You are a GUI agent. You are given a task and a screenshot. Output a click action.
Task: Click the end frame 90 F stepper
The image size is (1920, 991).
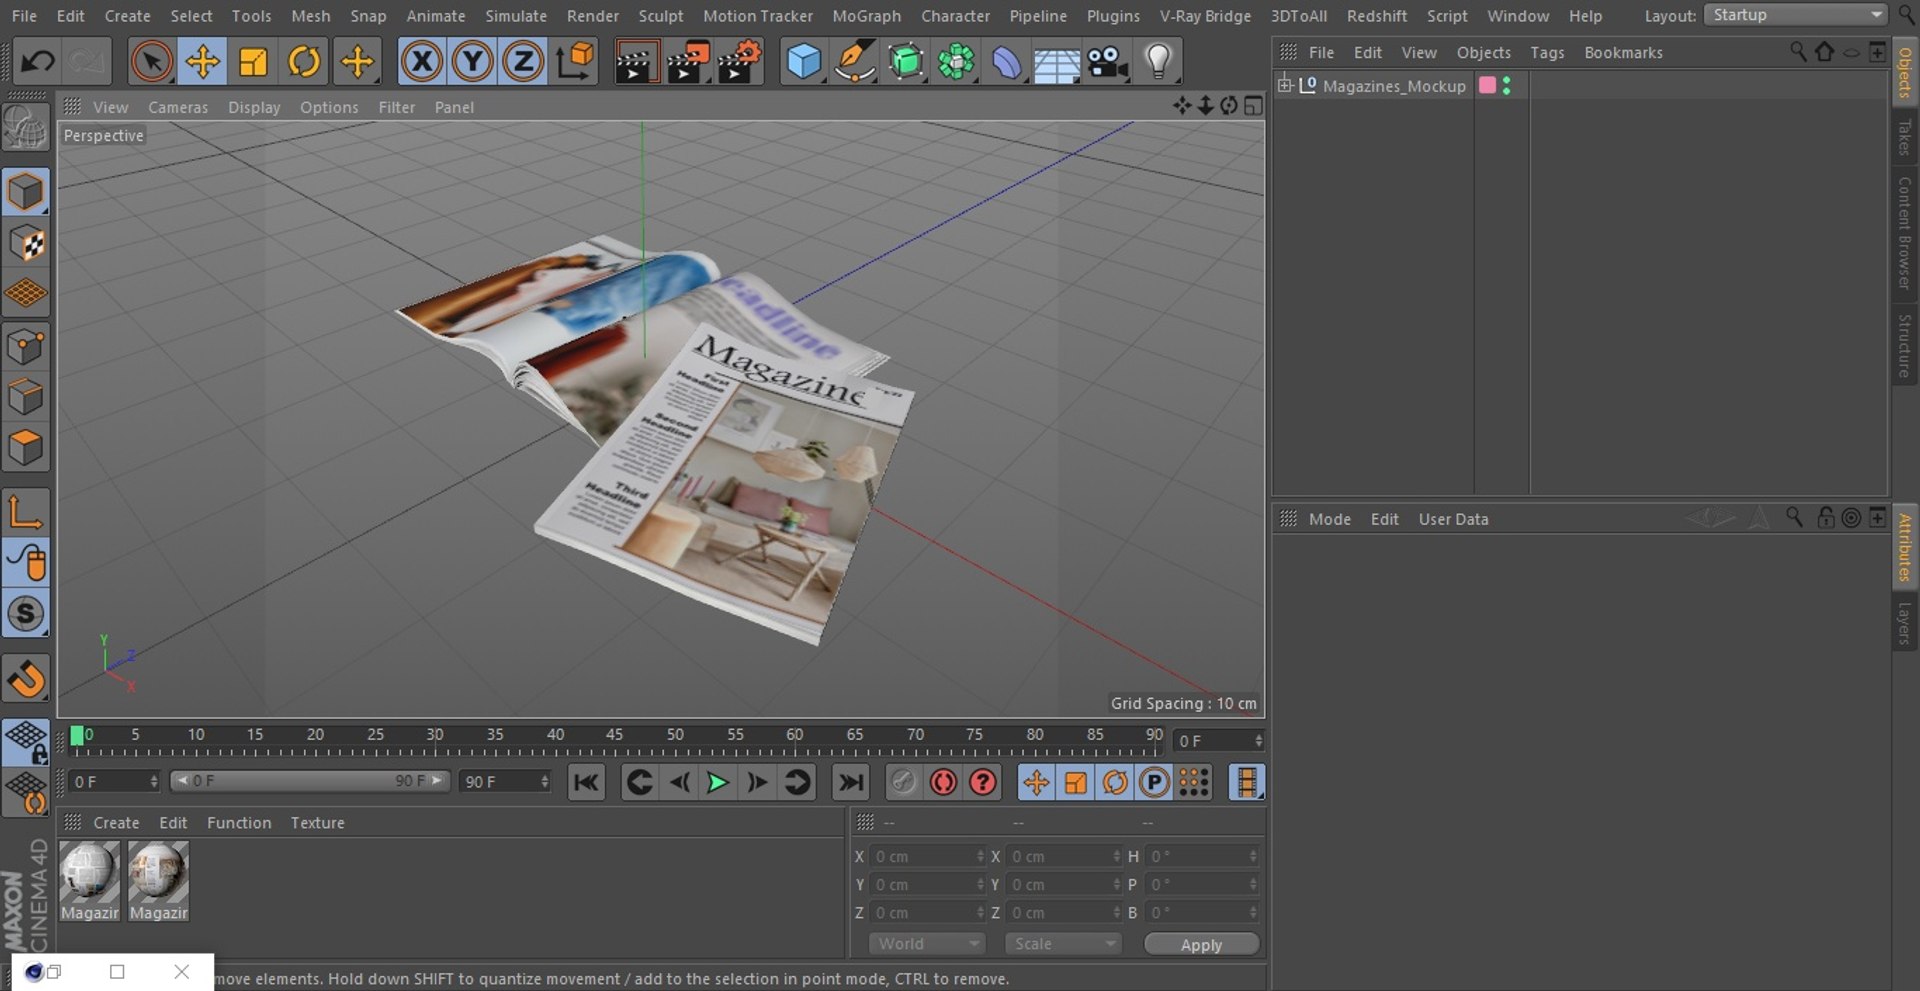click(x=545, y=781)
